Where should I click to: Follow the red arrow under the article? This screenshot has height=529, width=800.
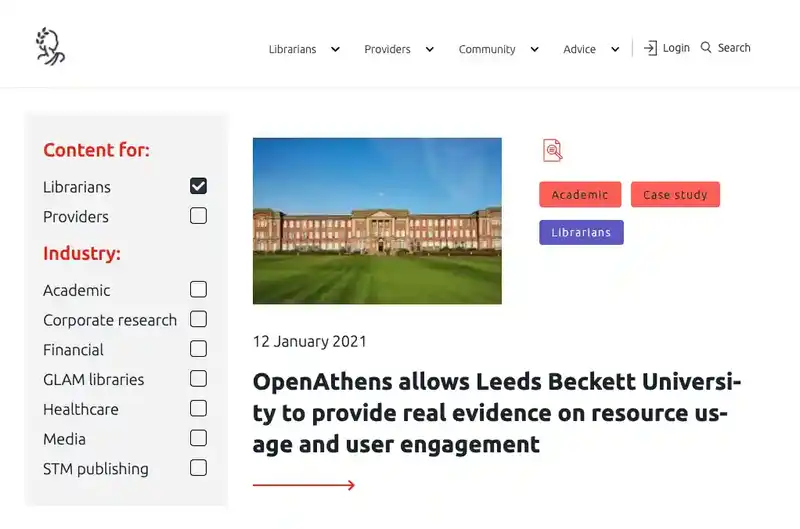click(x=304, y=485)
